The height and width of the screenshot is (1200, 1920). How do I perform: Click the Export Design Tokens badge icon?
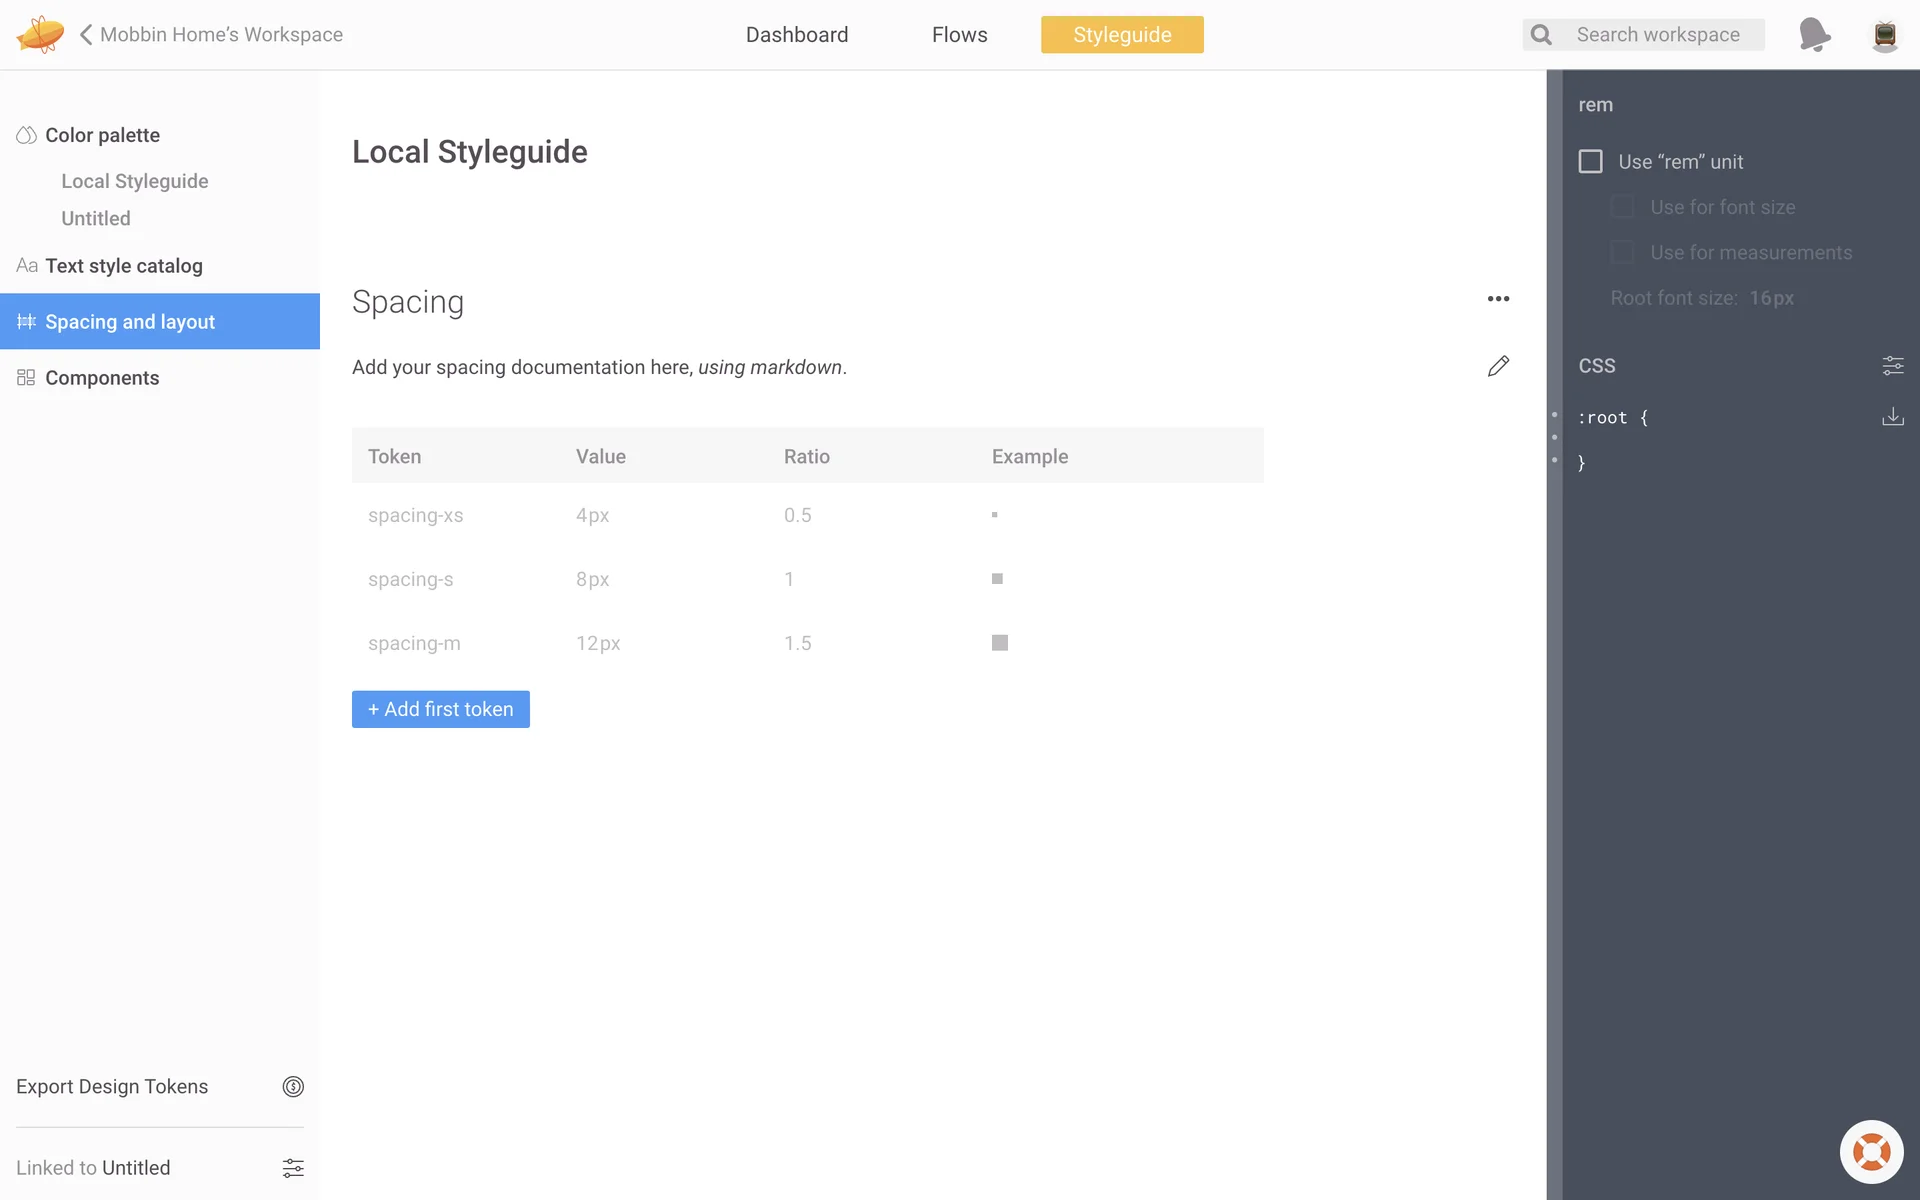[293, 1086]
